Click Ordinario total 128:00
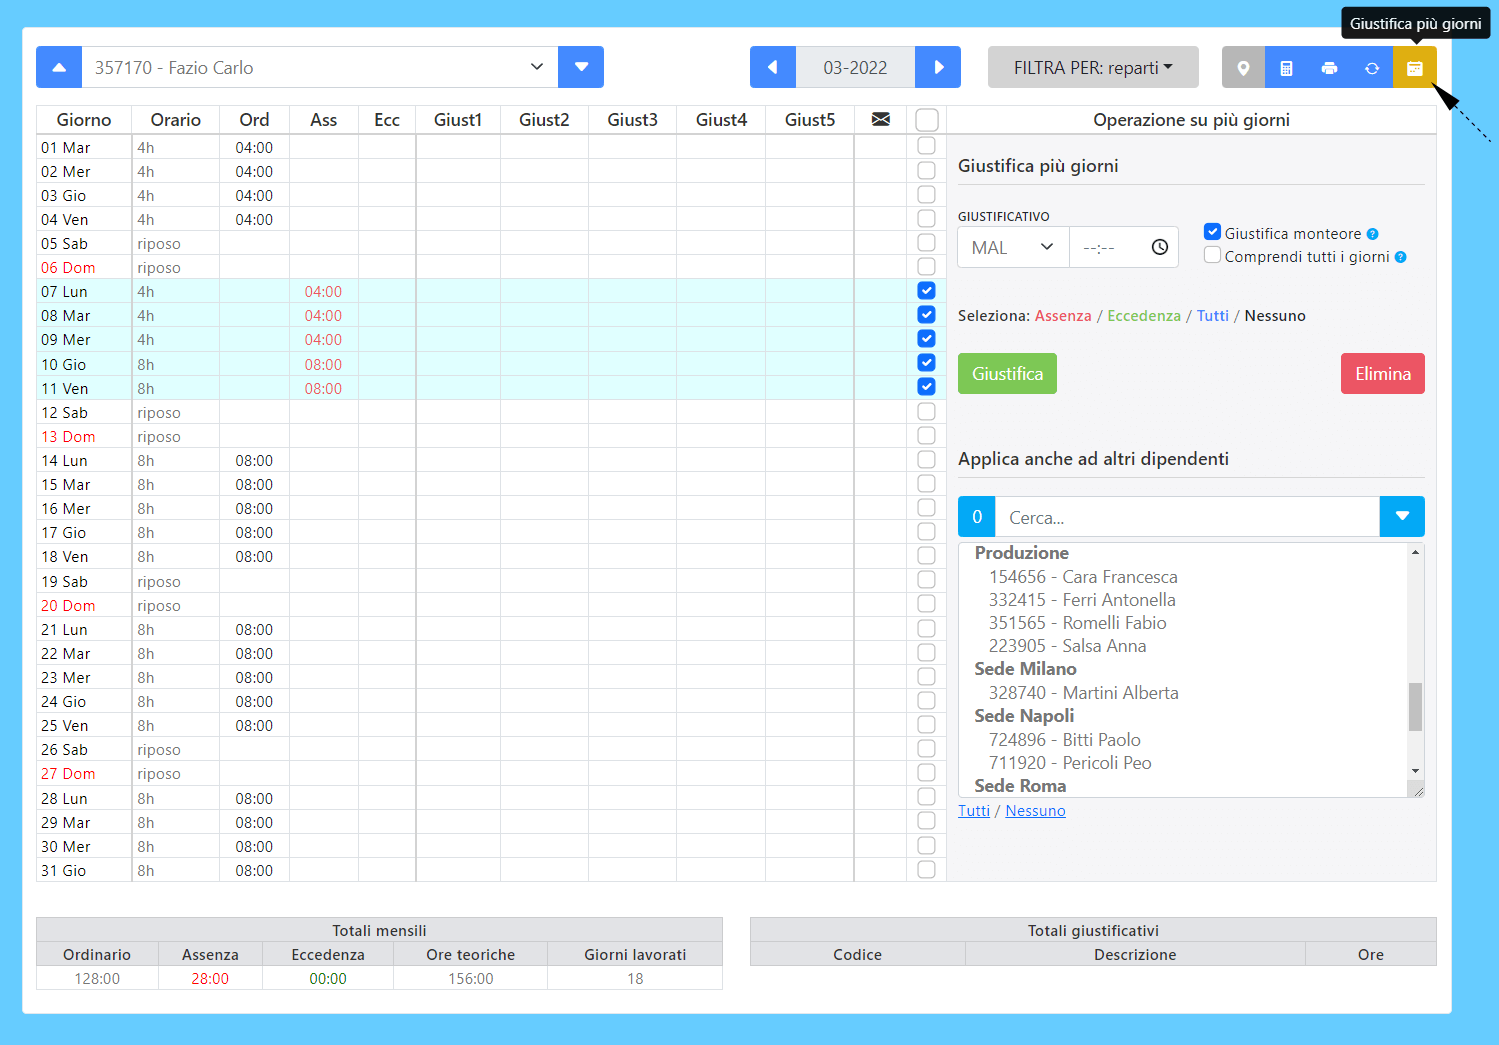Viewport: 1499px width, 1045px height. pyautogui.click(x=97, y=979)
